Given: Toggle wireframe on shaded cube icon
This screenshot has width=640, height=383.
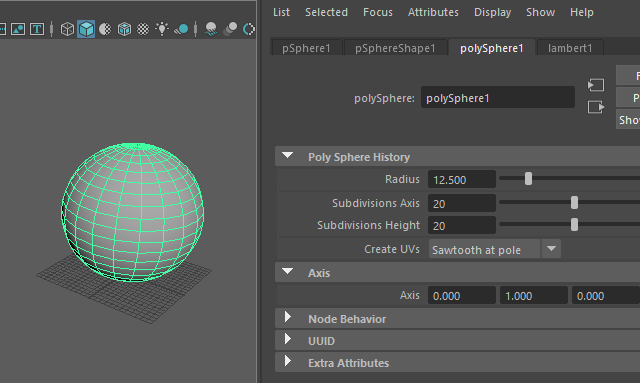Looking at the screenshot, I should (x=124, y=29).
